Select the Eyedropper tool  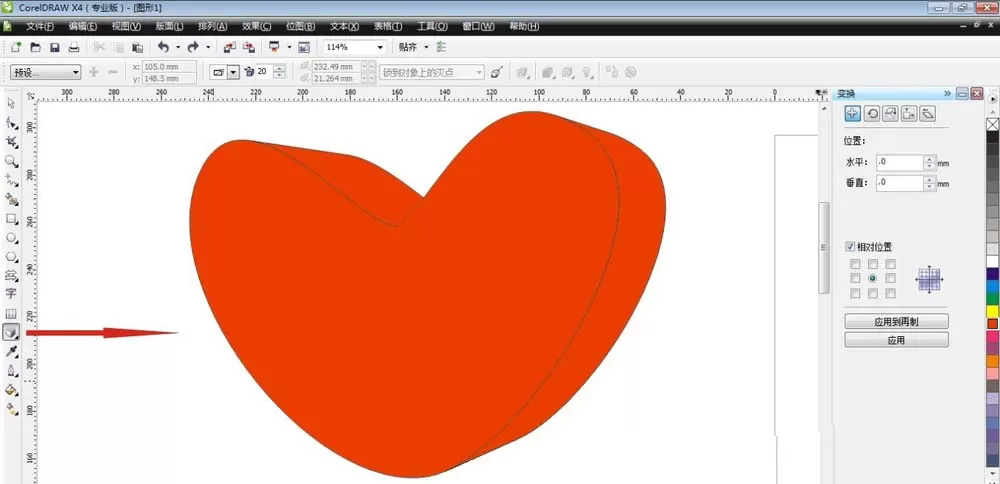click(11, 352)
